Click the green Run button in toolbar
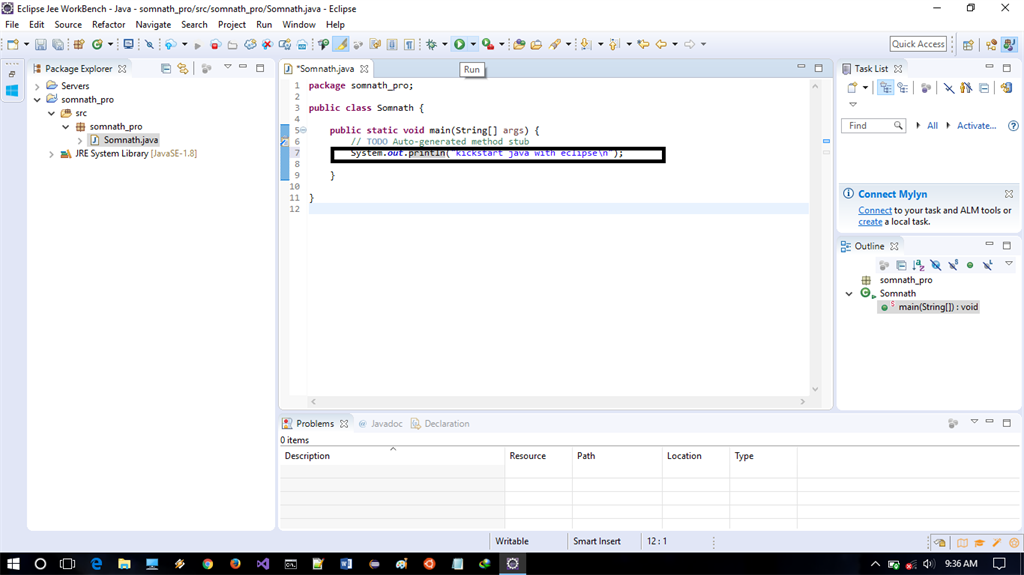1024x575 pixels. click(x=459, y=44)
